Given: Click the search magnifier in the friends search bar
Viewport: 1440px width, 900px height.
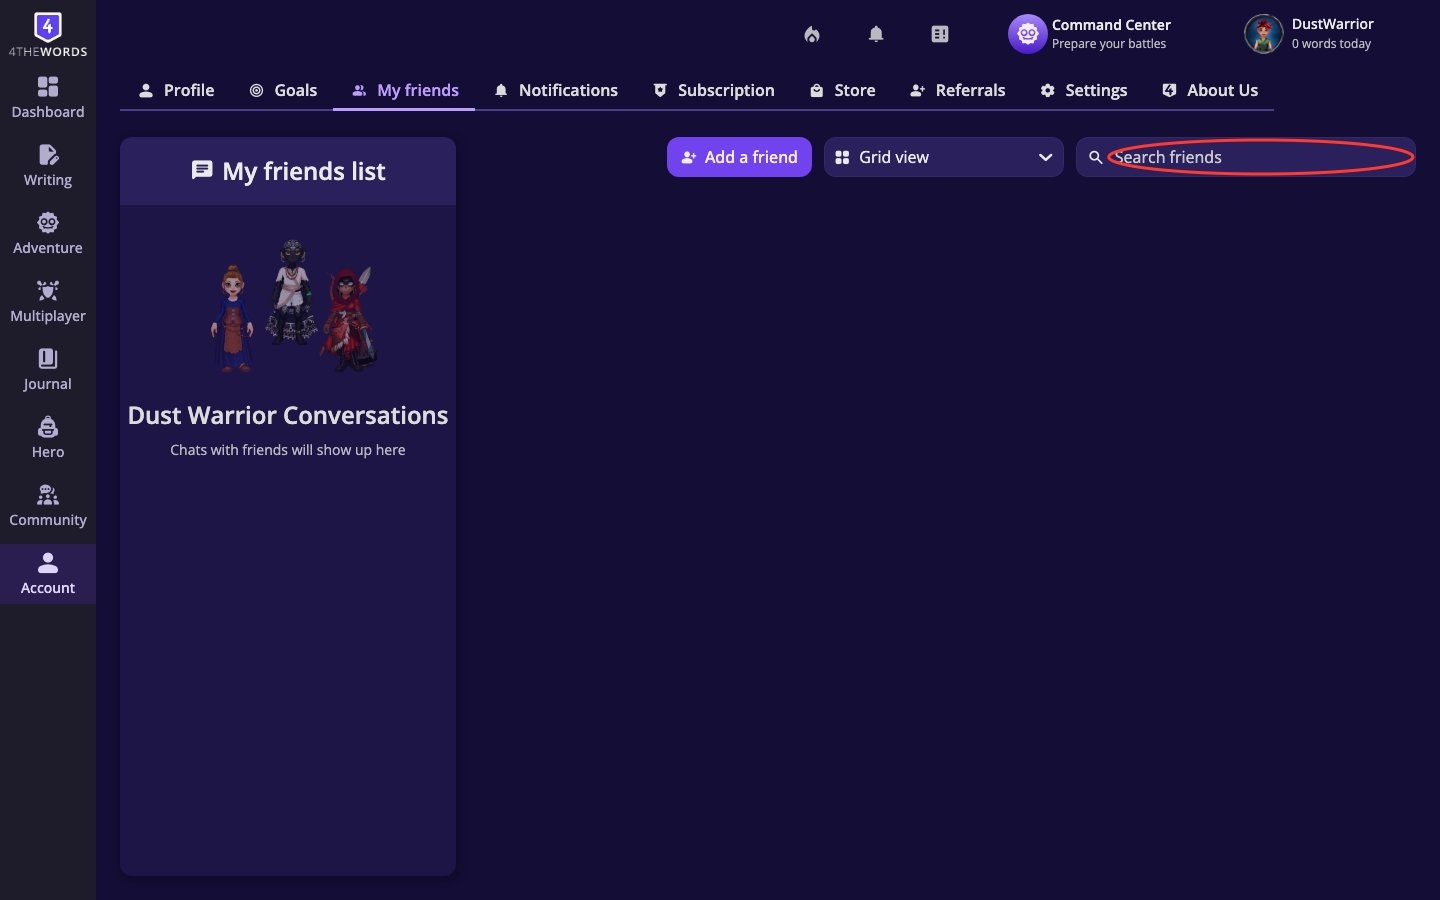Looking at the screenshot, I should [x=1095, y=157].
